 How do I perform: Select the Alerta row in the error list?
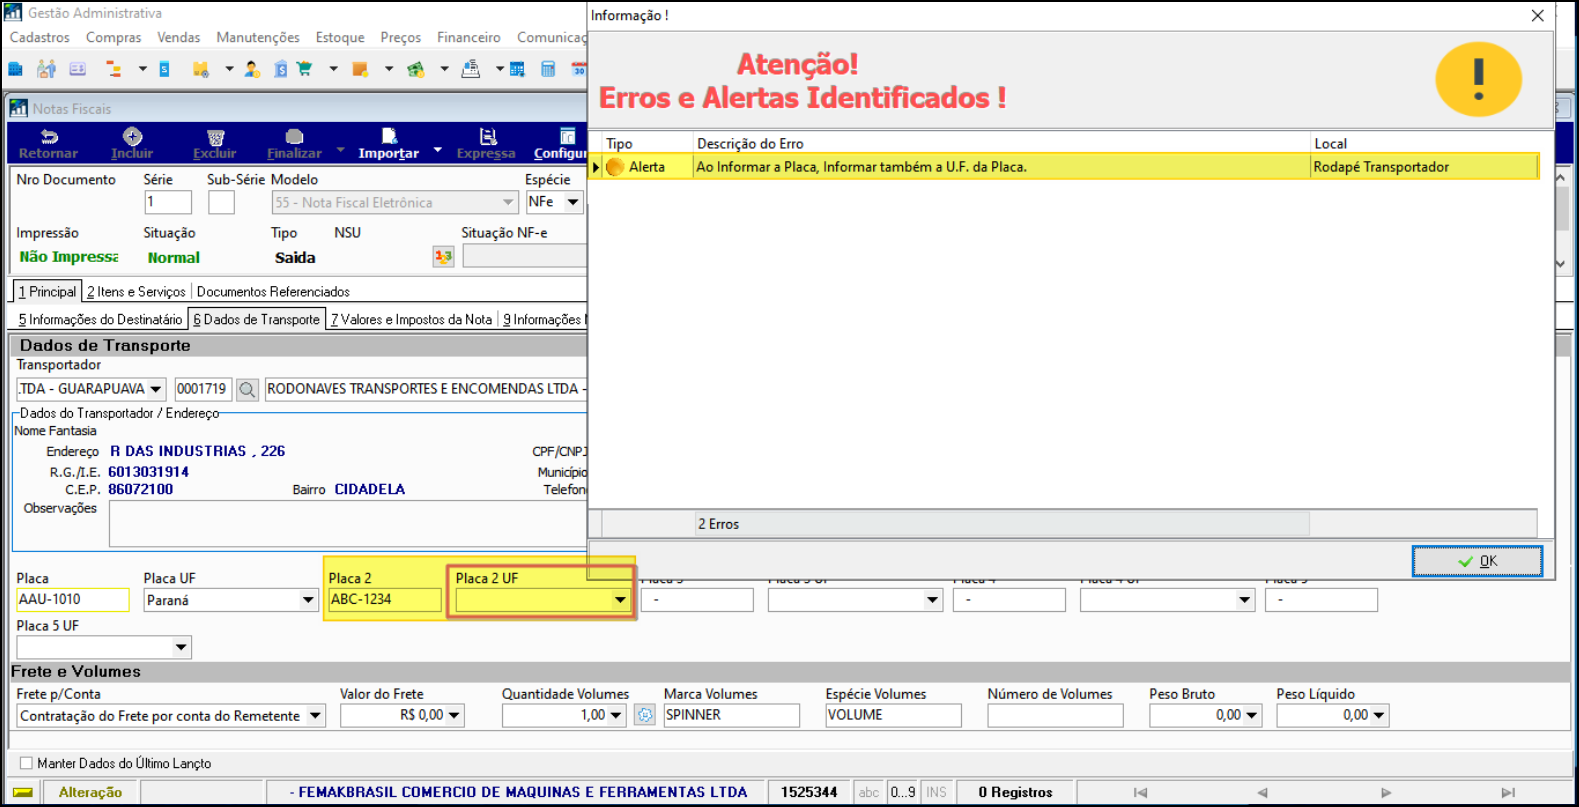point(1064,167)
